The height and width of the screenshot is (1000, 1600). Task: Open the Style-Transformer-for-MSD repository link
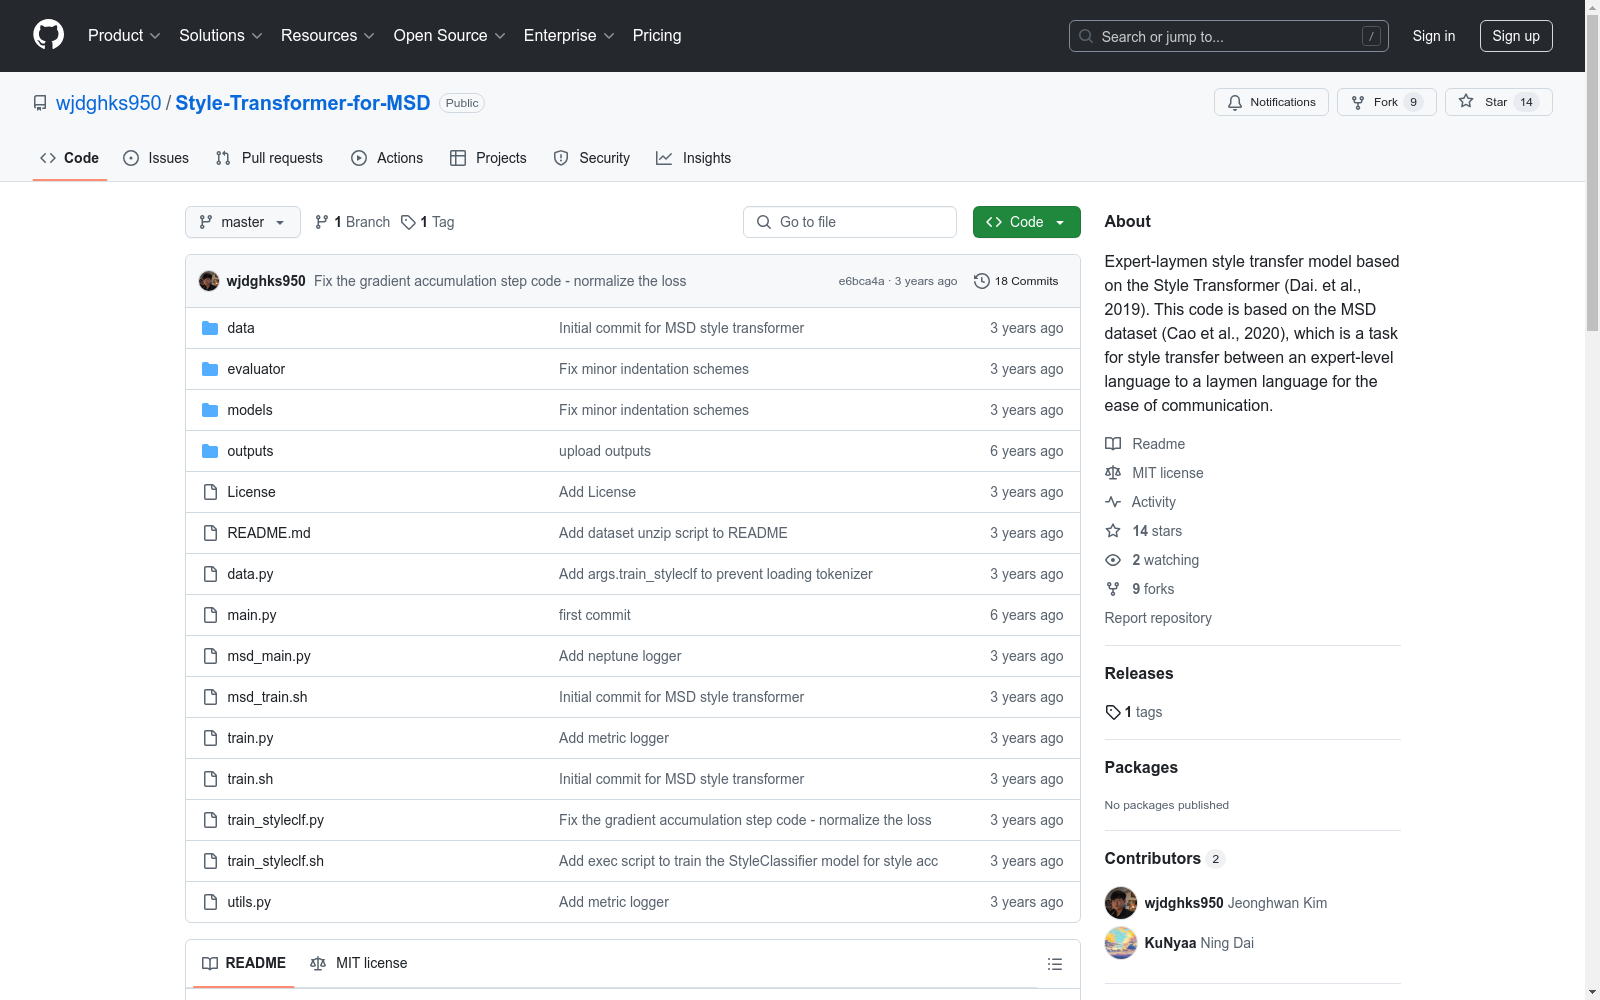[303, 103]
